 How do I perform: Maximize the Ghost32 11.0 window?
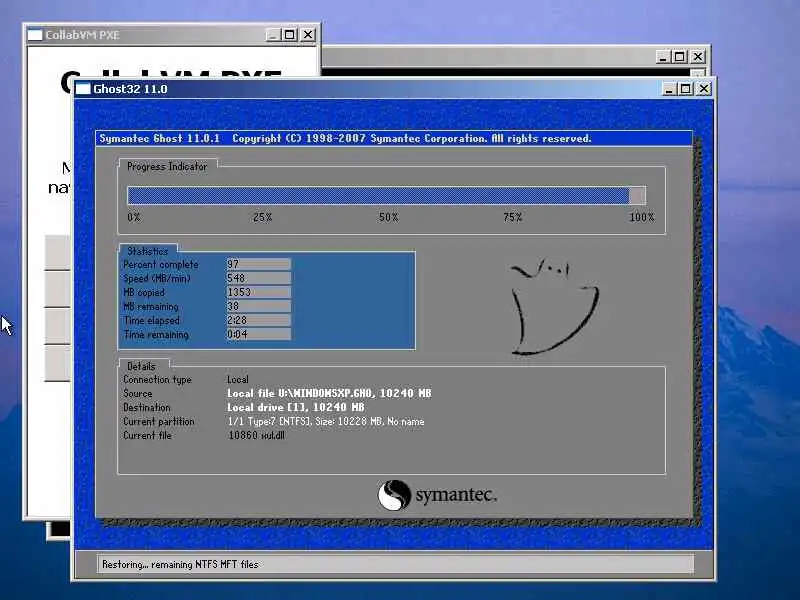coord(686,89)
